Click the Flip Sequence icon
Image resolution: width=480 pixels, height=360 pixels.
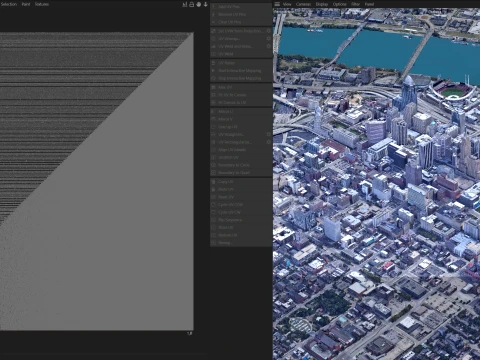pos(213,220)
